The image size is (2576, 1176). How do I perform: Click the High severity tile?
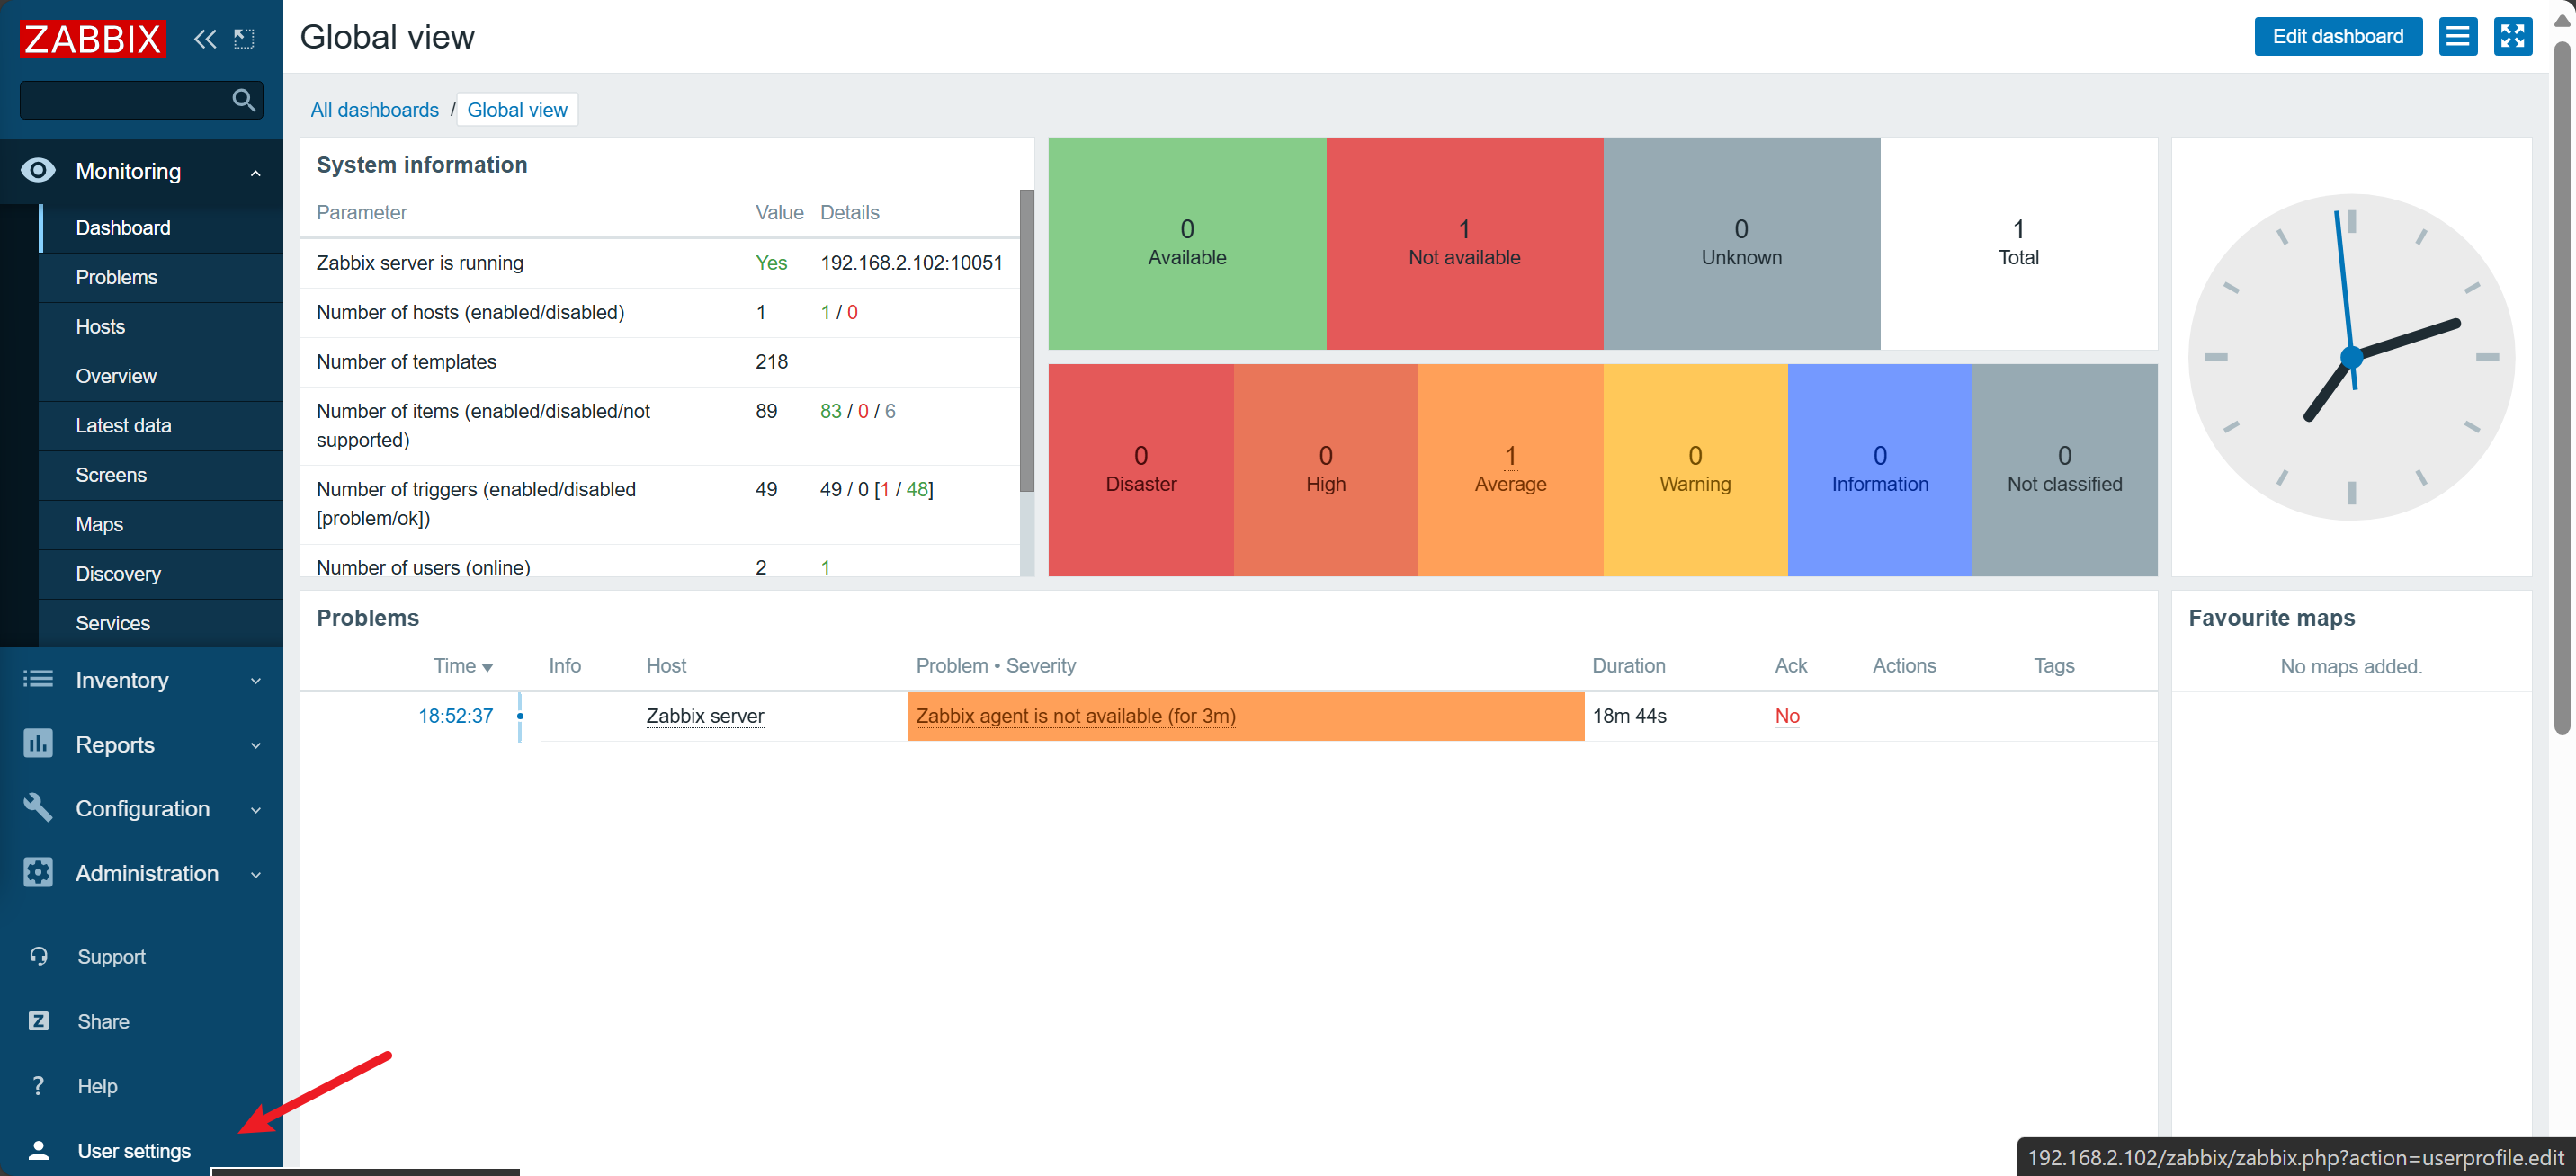coord(1325,469)
